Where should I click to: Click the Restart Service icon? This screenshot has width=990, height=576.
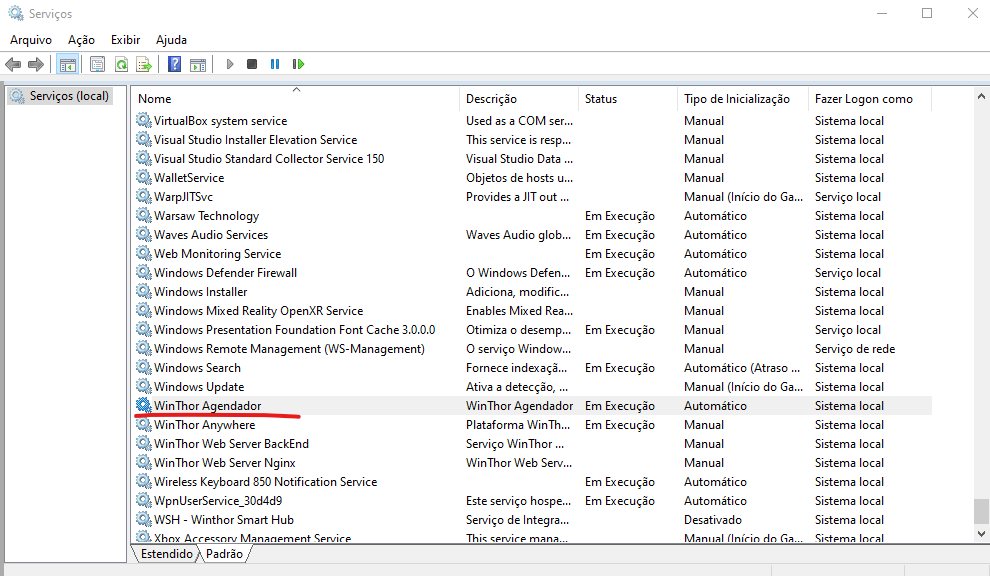click(x=298, y=64)
